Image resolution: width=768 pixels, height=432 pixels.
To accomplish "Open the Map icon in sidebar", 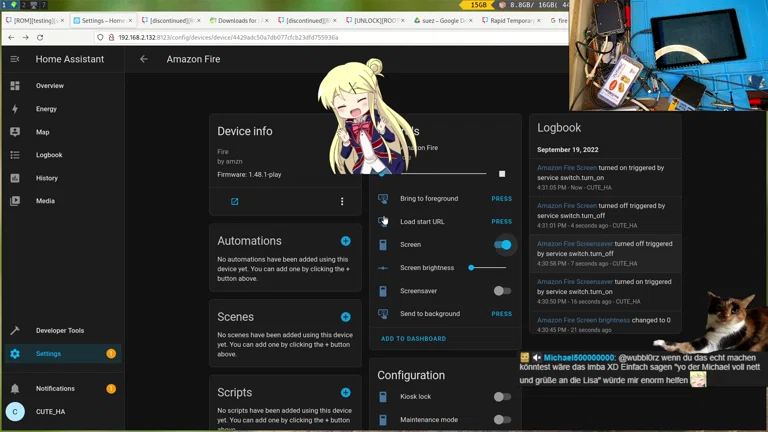I will coord(15,132).
